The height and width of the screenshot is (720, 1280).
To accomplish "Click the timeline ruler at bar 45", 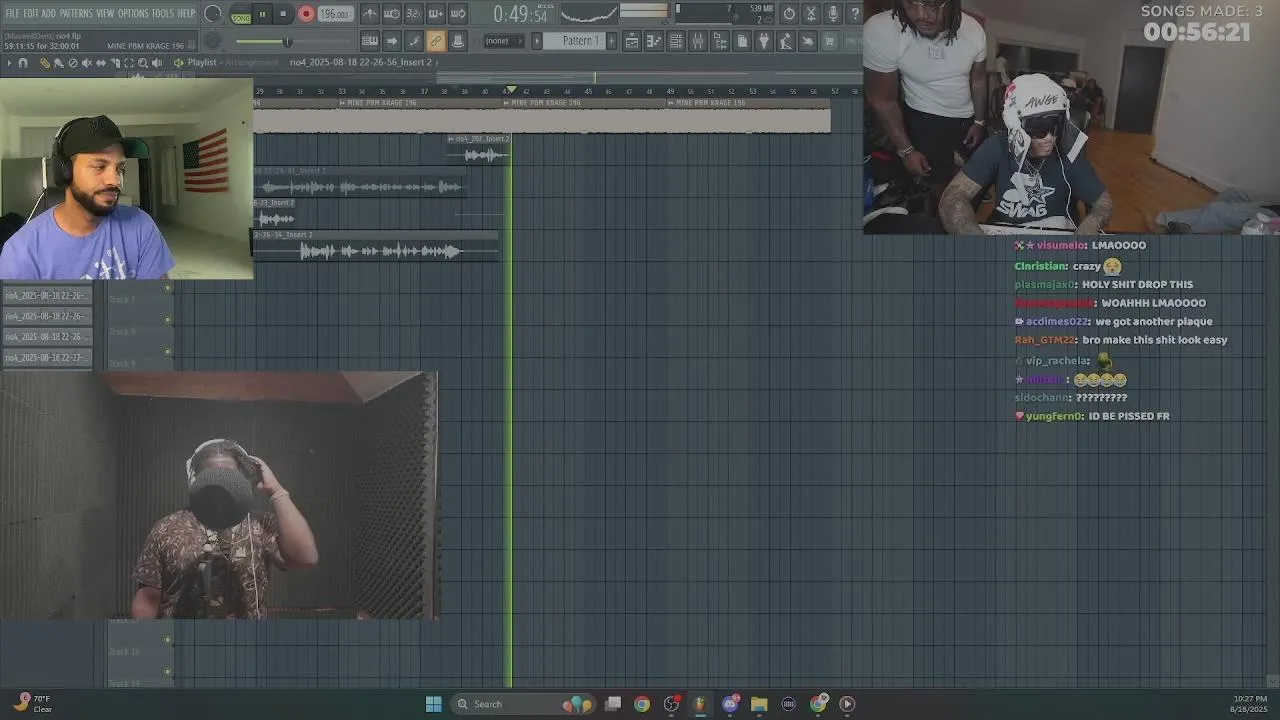I will pos(588,91).
